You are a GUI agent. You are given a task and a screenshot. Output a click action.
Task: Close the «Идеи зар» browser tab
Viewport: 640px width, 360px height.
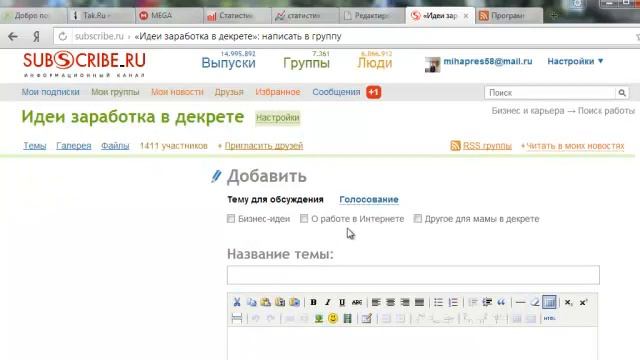coord(466,16)
